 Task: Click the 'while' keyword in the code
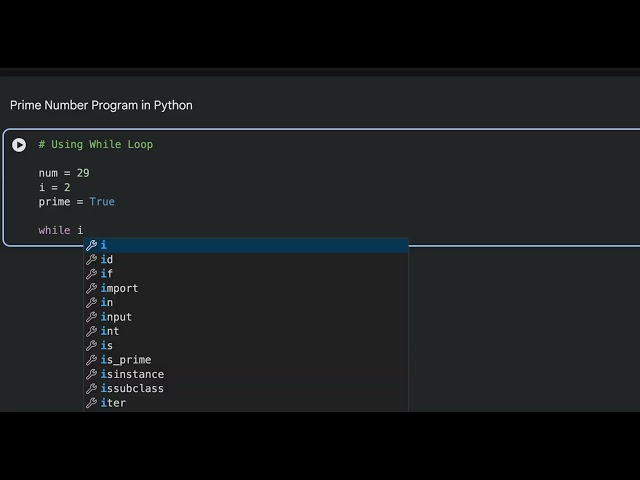(x=54, y=230)
